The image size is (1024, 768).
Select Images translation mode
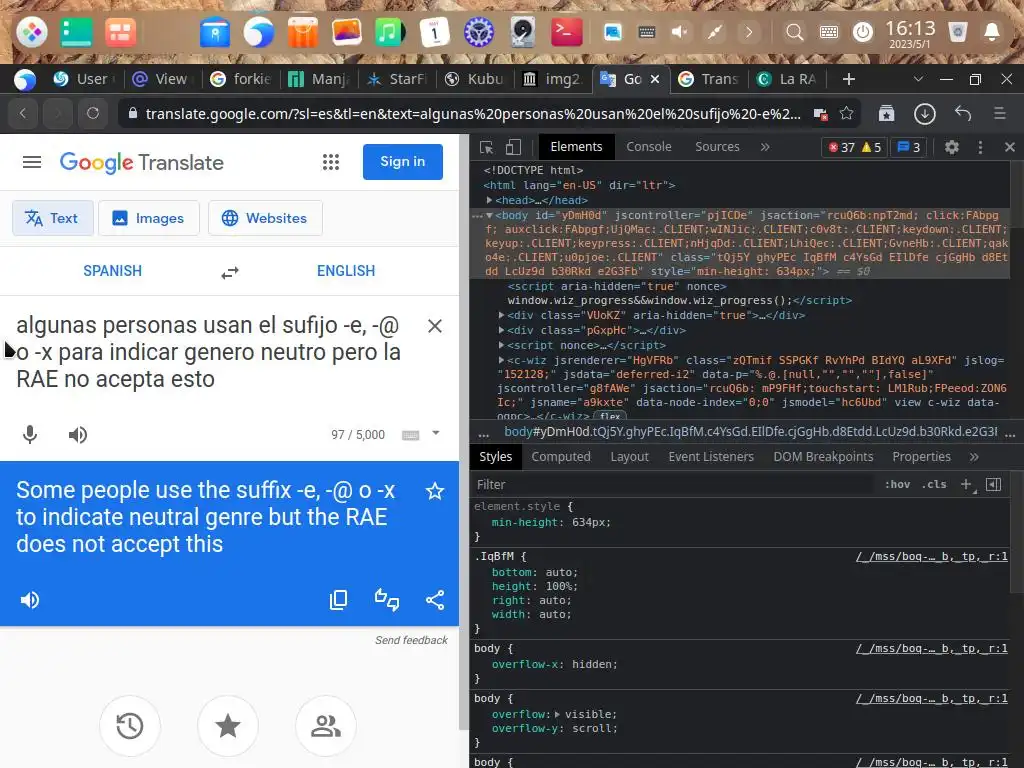[x=148, y=218]
